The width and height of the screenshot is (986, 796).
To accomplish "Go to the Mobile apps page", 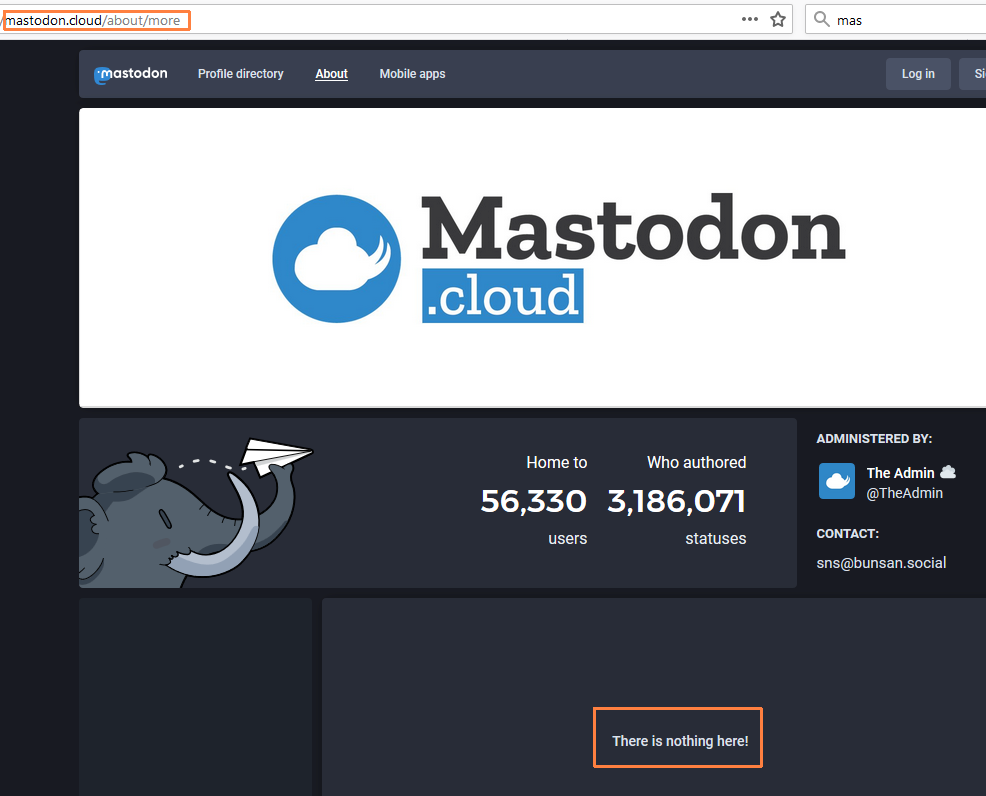I will (412, 74).
